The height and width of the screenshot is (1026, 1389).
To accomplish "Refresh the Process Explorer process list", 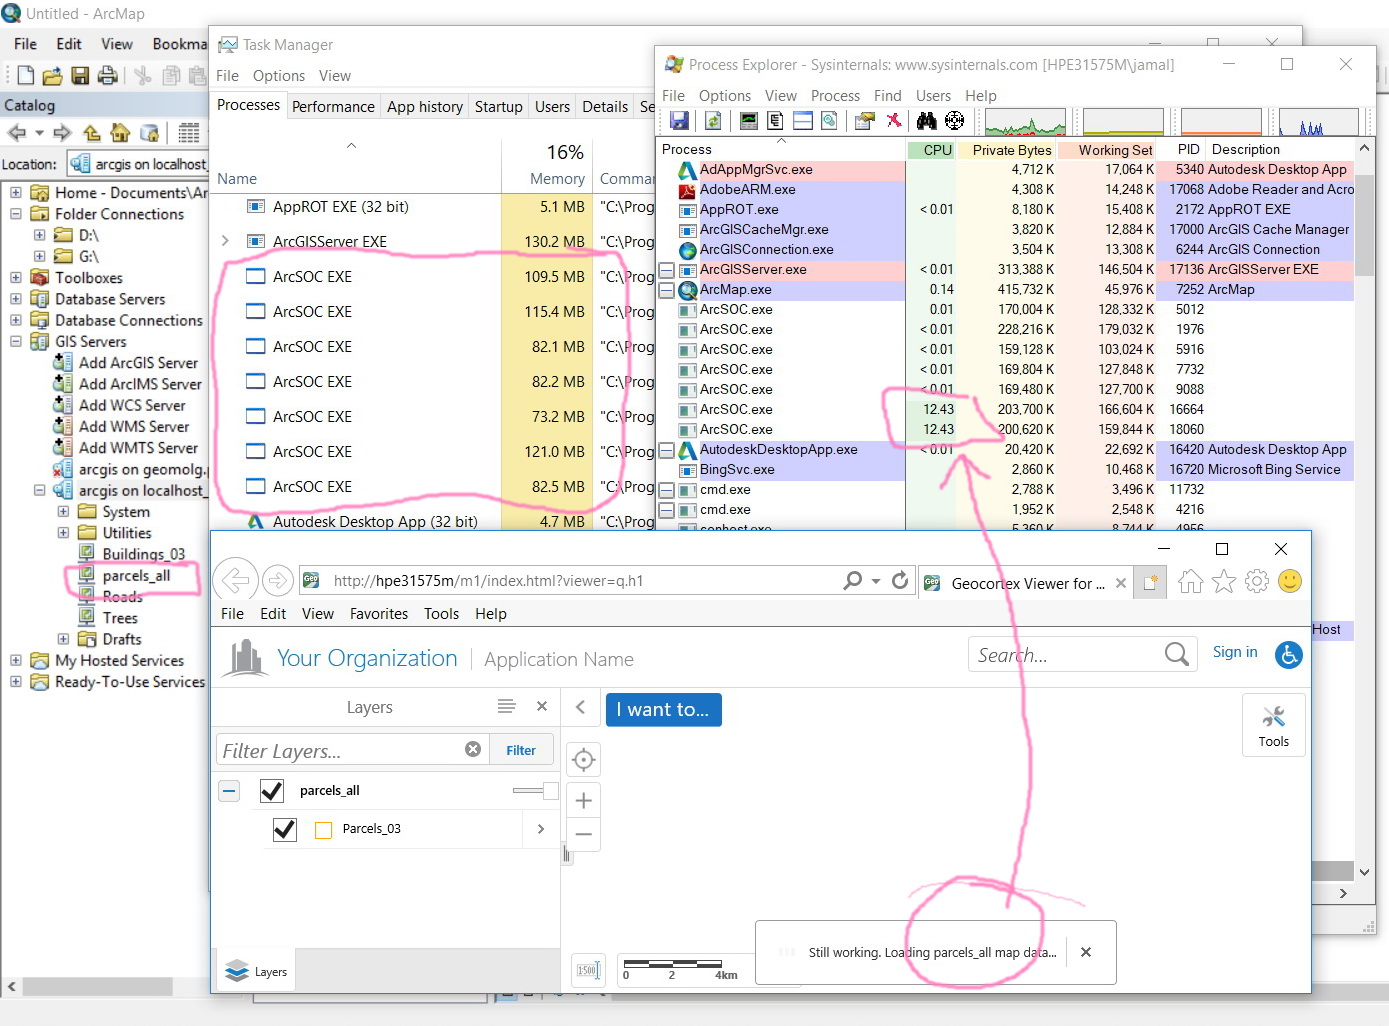I will tap(713, 121).
